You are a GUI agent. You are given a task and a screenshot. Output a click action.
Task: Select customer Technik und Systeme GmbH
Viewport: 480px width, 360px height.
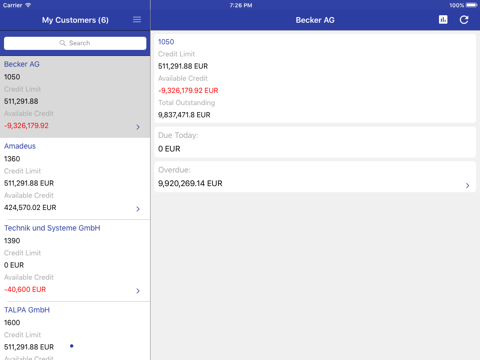[75, 261]
